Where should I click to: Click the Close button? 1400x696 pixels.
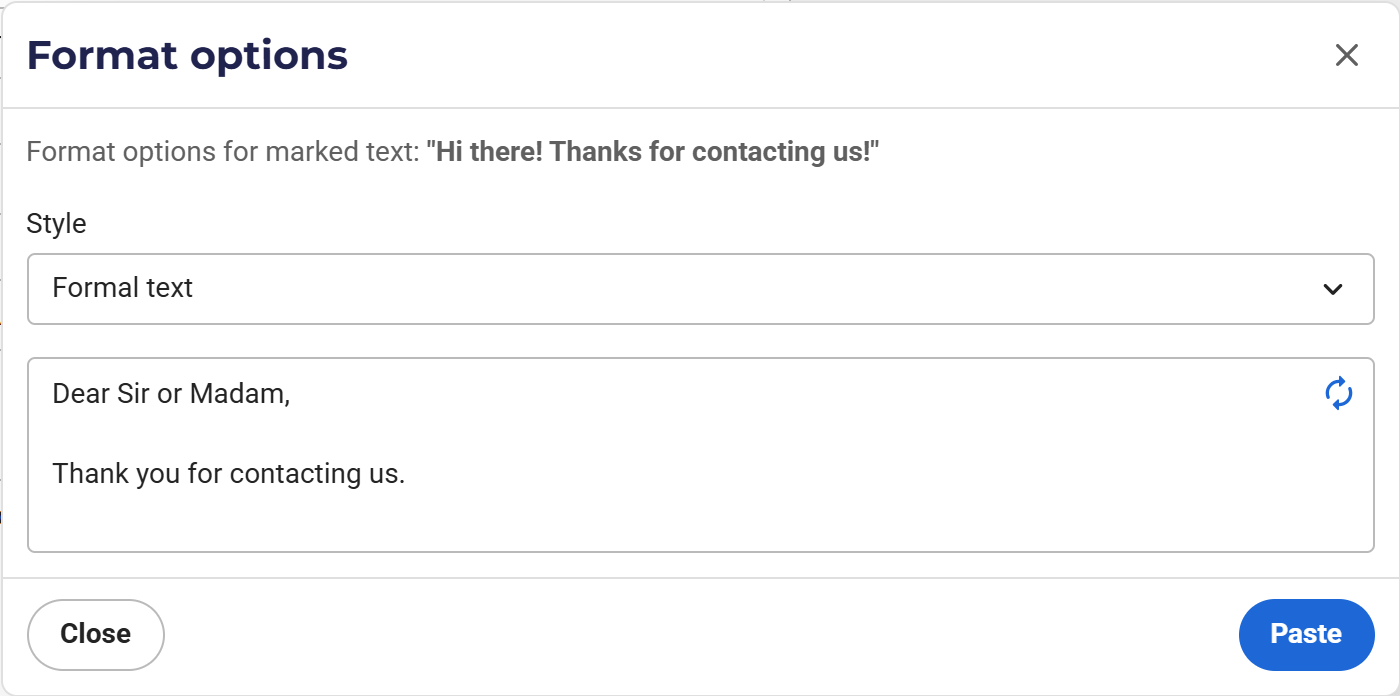(96, 634)
